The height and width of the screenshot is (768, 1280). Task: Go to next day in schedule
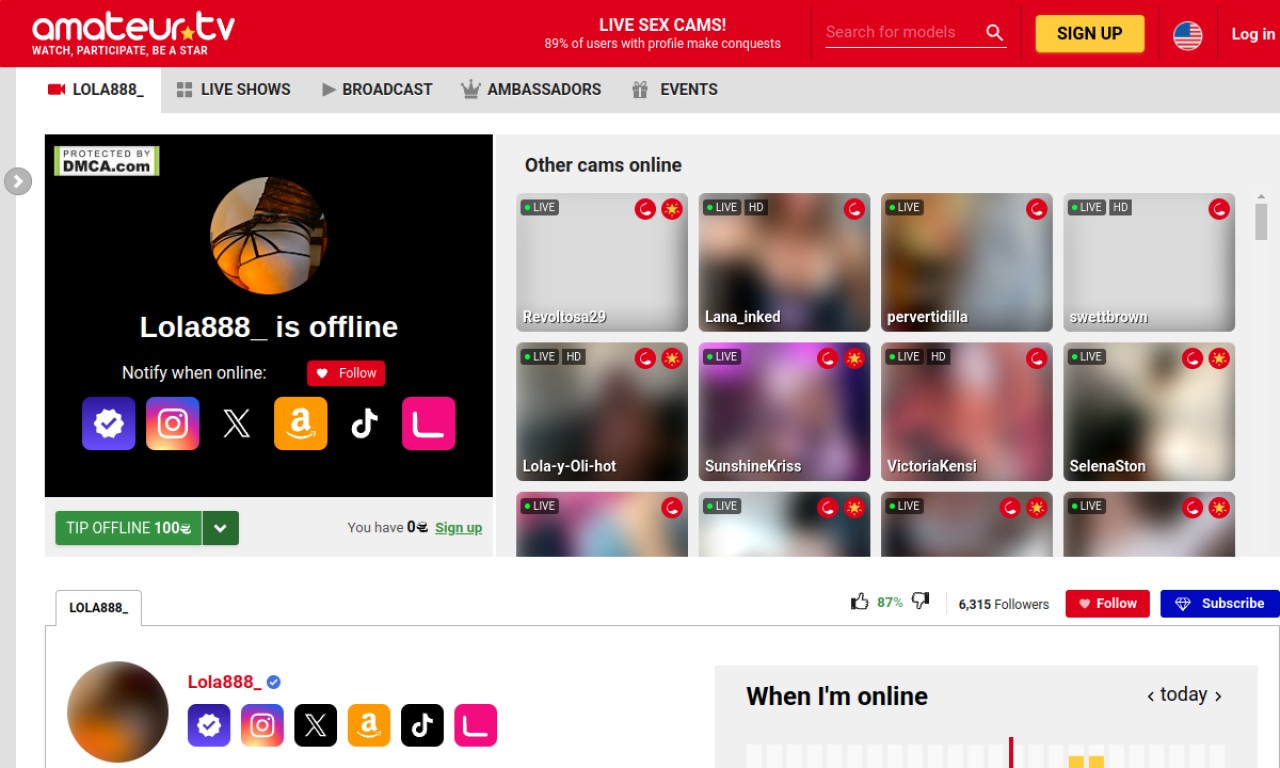click(1217, 696)
